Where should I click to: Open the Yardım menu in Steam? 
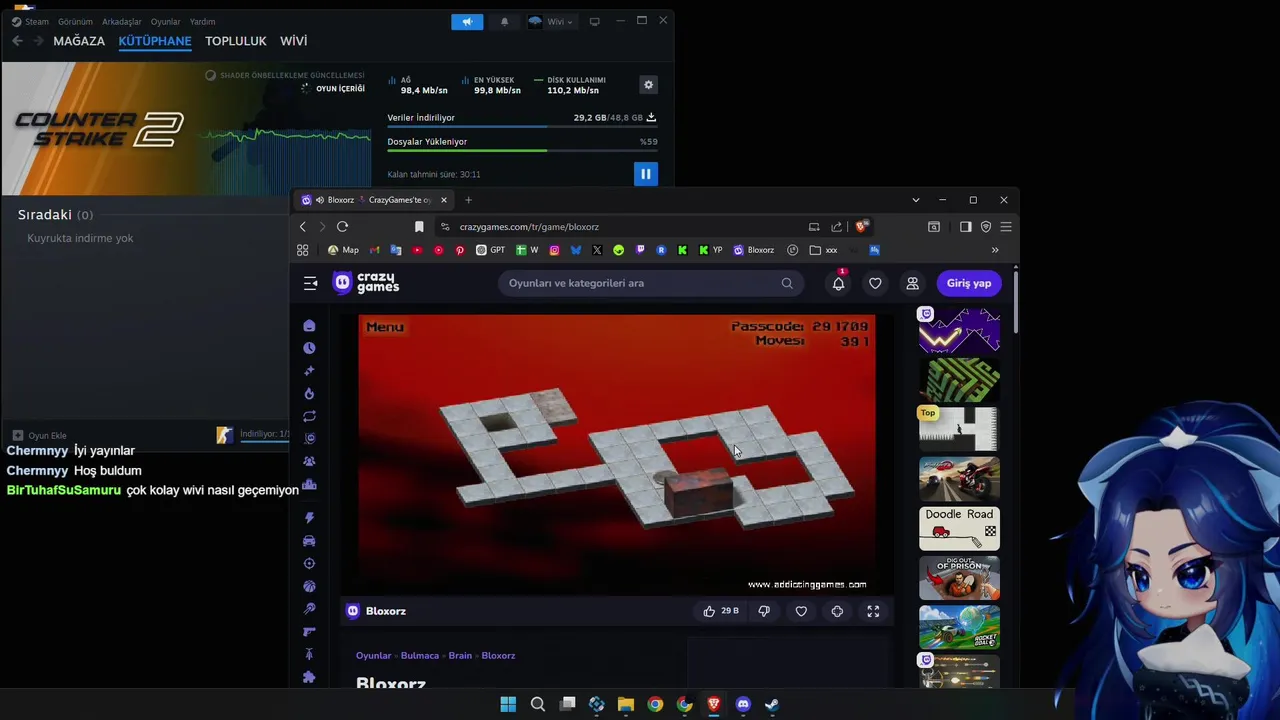click(202, 21)
